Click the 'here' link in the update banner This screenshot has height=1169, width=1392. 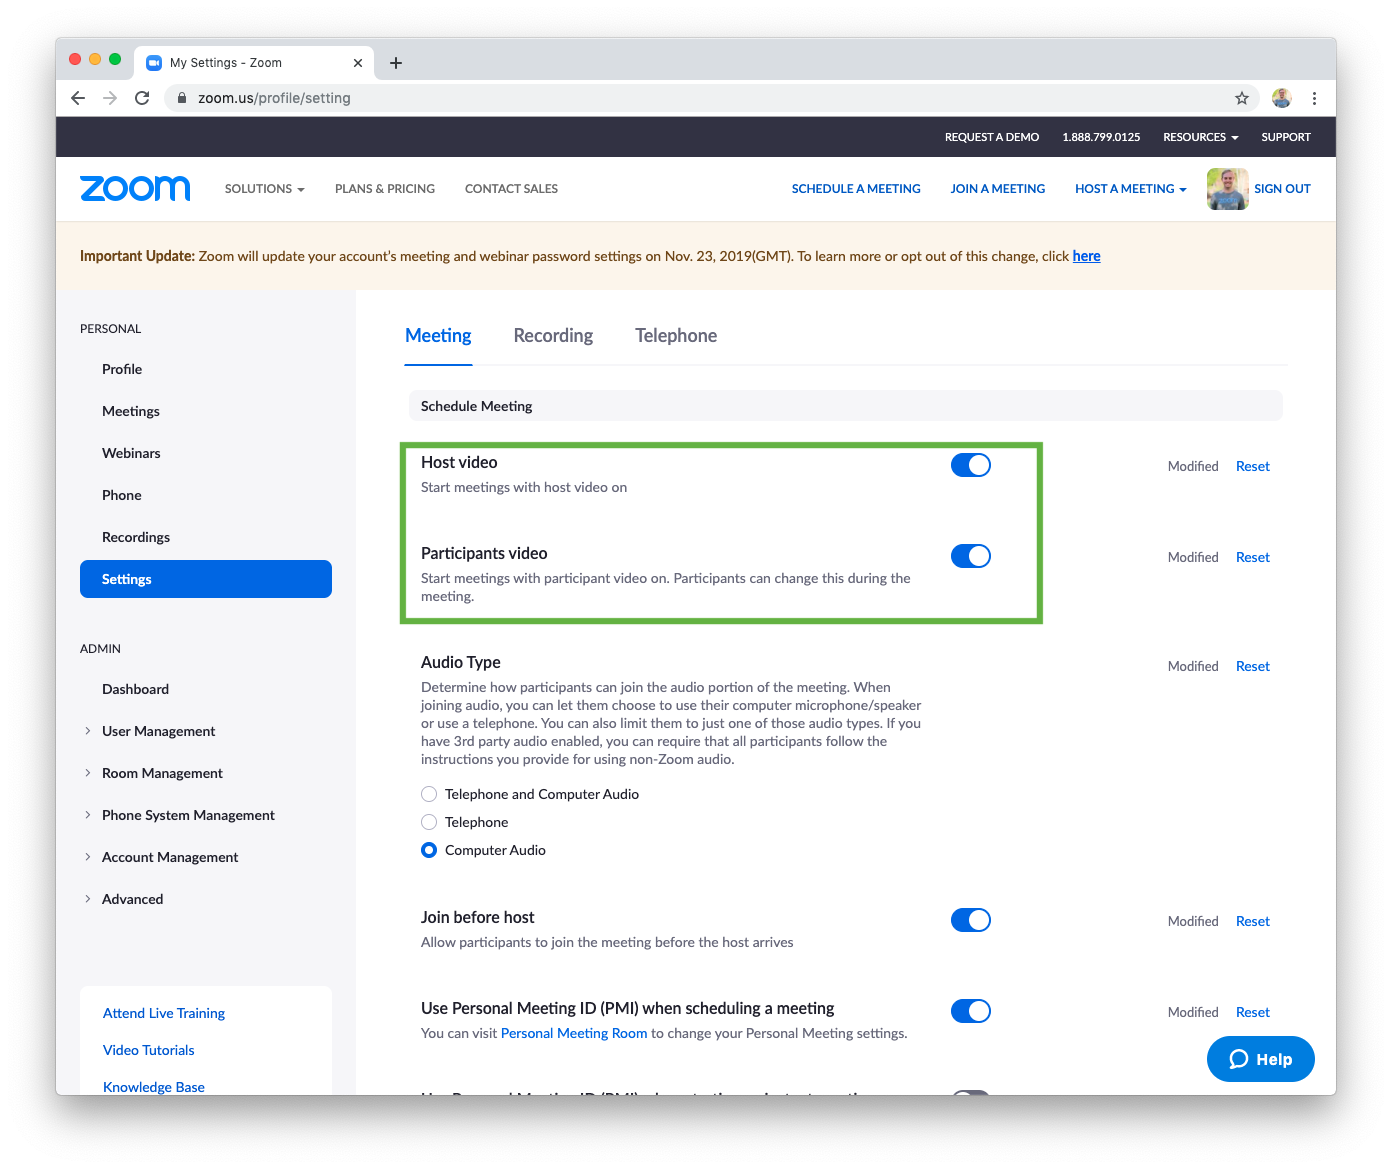[1086, 256]
